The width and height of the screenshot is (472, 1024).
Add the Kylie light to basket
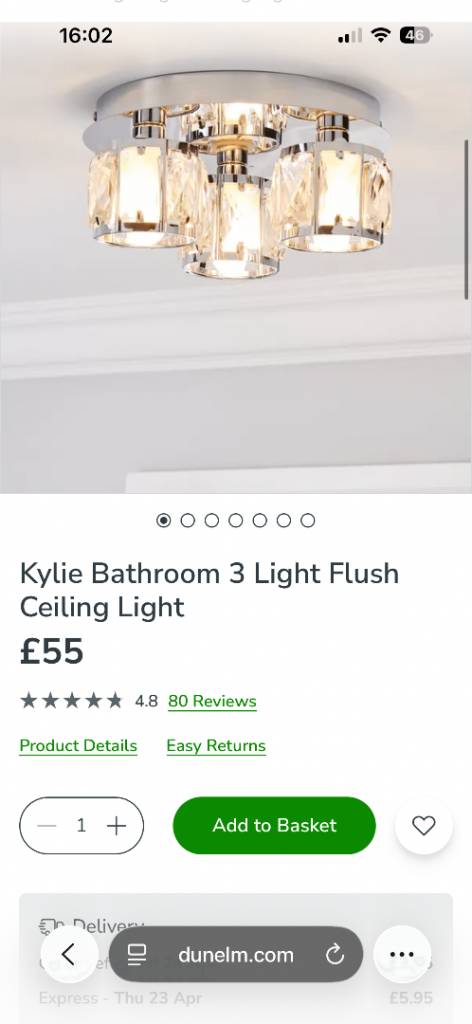[x=274, y=825]
